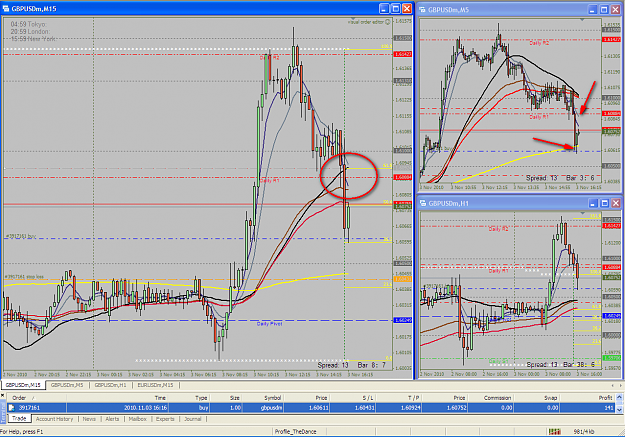625x437 pixels.
Task: Close the GBPUSDm,M15 chart window
Action: (x=407, y=8)
